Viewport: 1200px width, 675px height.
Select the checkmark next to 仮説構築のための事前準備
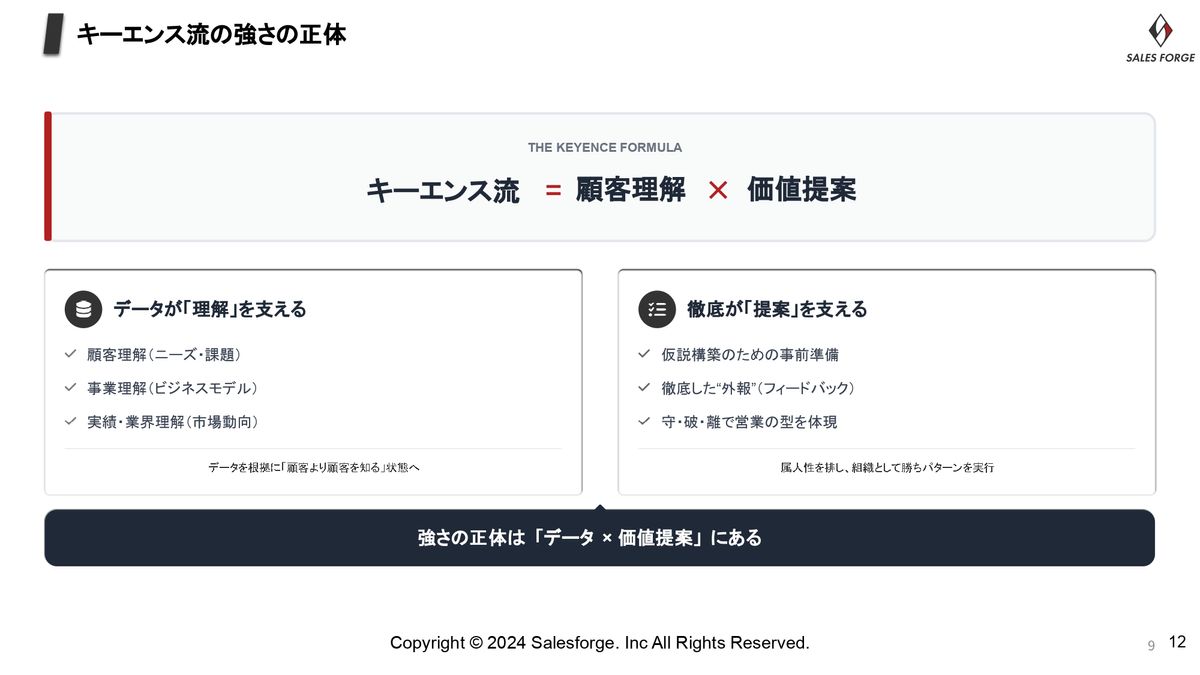pyautogui.click(x=644, y=354)
